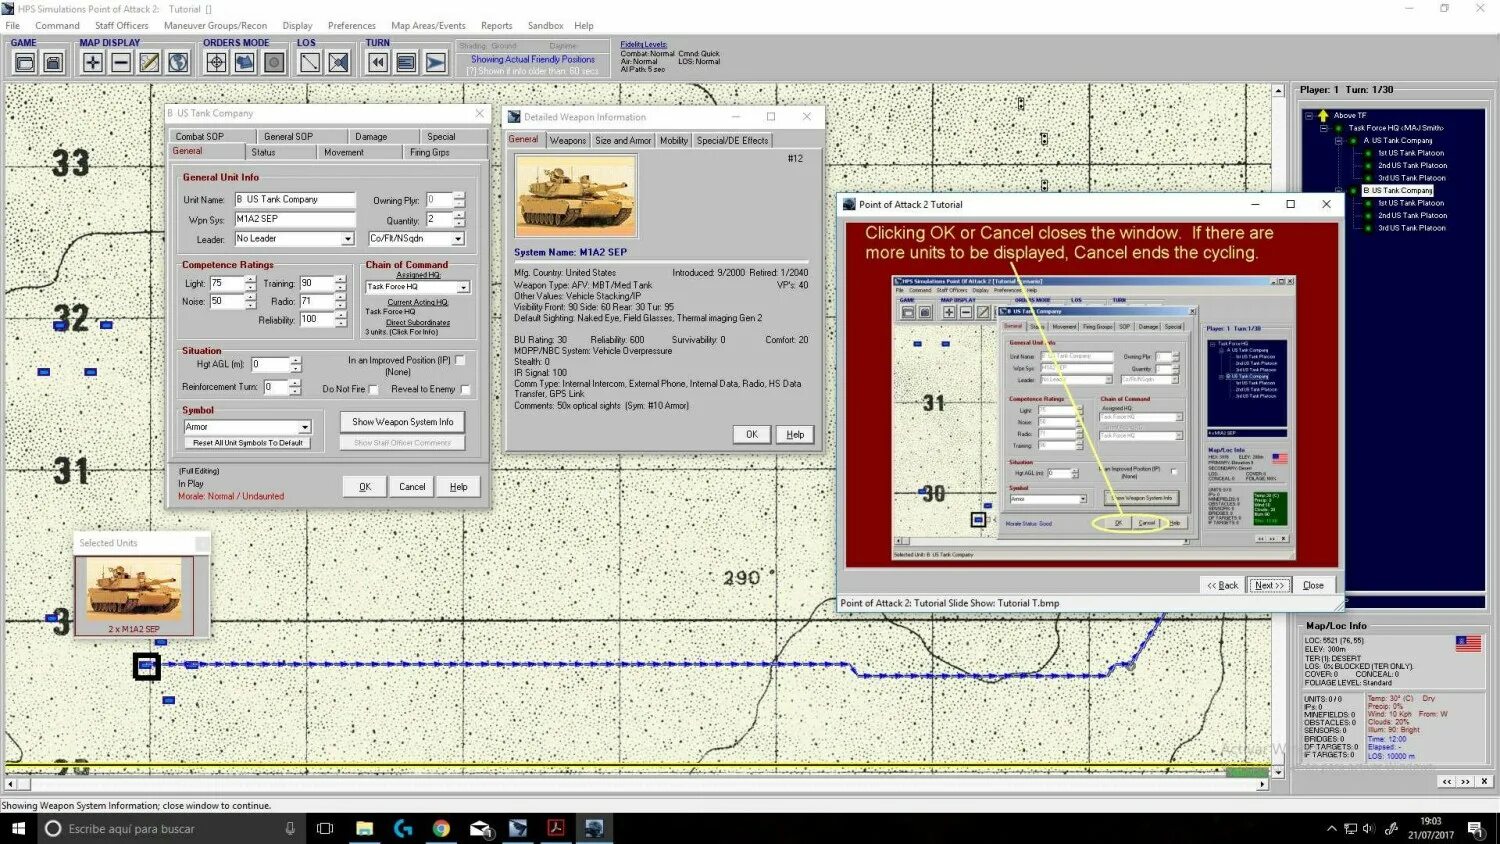Open the Mobility tab in weapon info
The height and width of the screenshot is (844, 1500).
[674, 140]
